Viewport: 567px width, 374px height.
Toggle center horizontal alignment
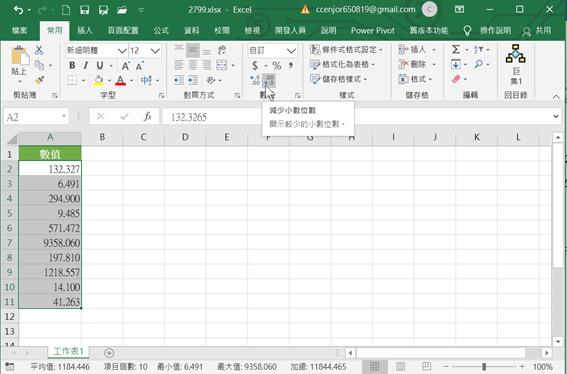click(x=193, y=65)
